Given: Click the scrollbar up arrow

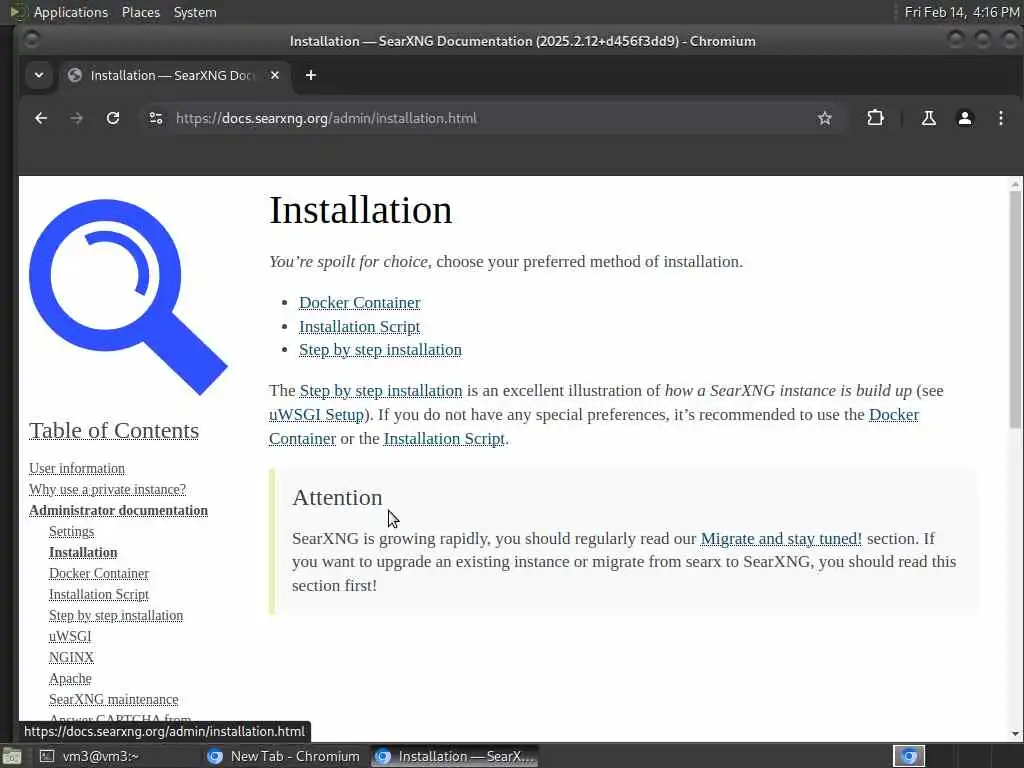Looking at the screenshot, I should point(1015,184).
